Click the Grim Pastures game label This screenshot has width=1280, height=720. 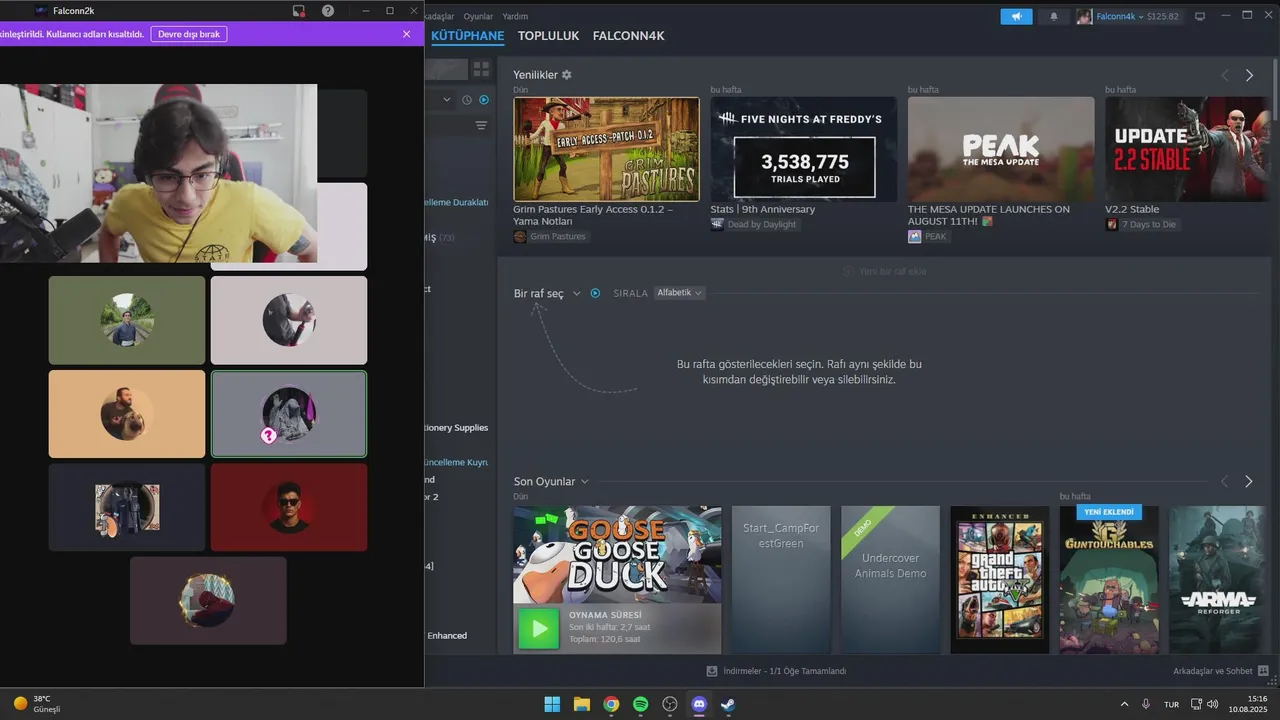coord(550,237)
